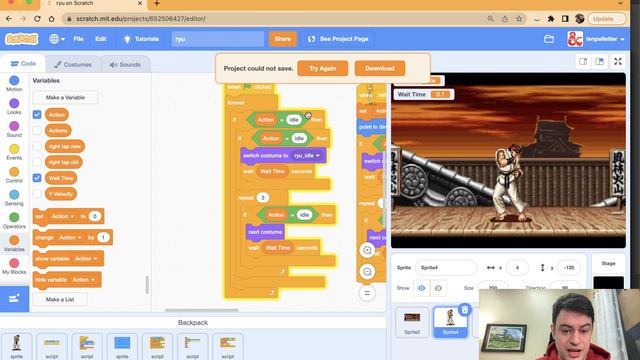This screenshot has height=360, width=640.
Task: Open dropdown in hide variable block
Action: coord(84,280)
